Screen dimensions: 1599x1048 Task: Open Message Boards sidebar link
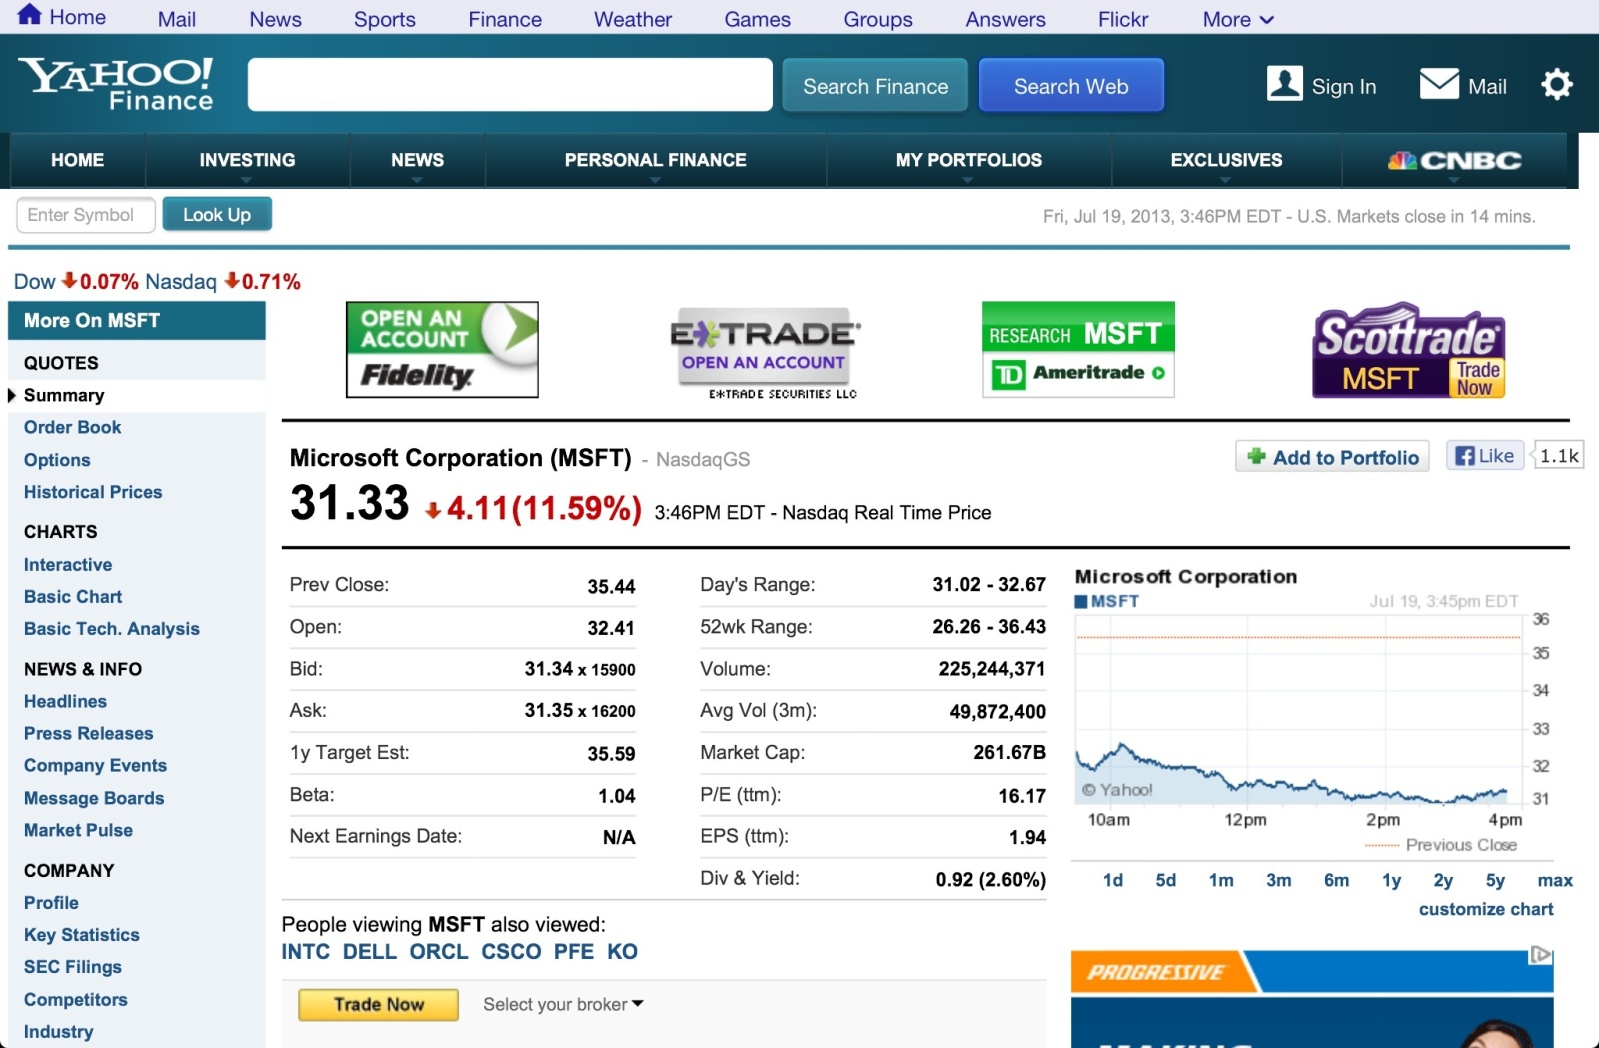point(94,798)
